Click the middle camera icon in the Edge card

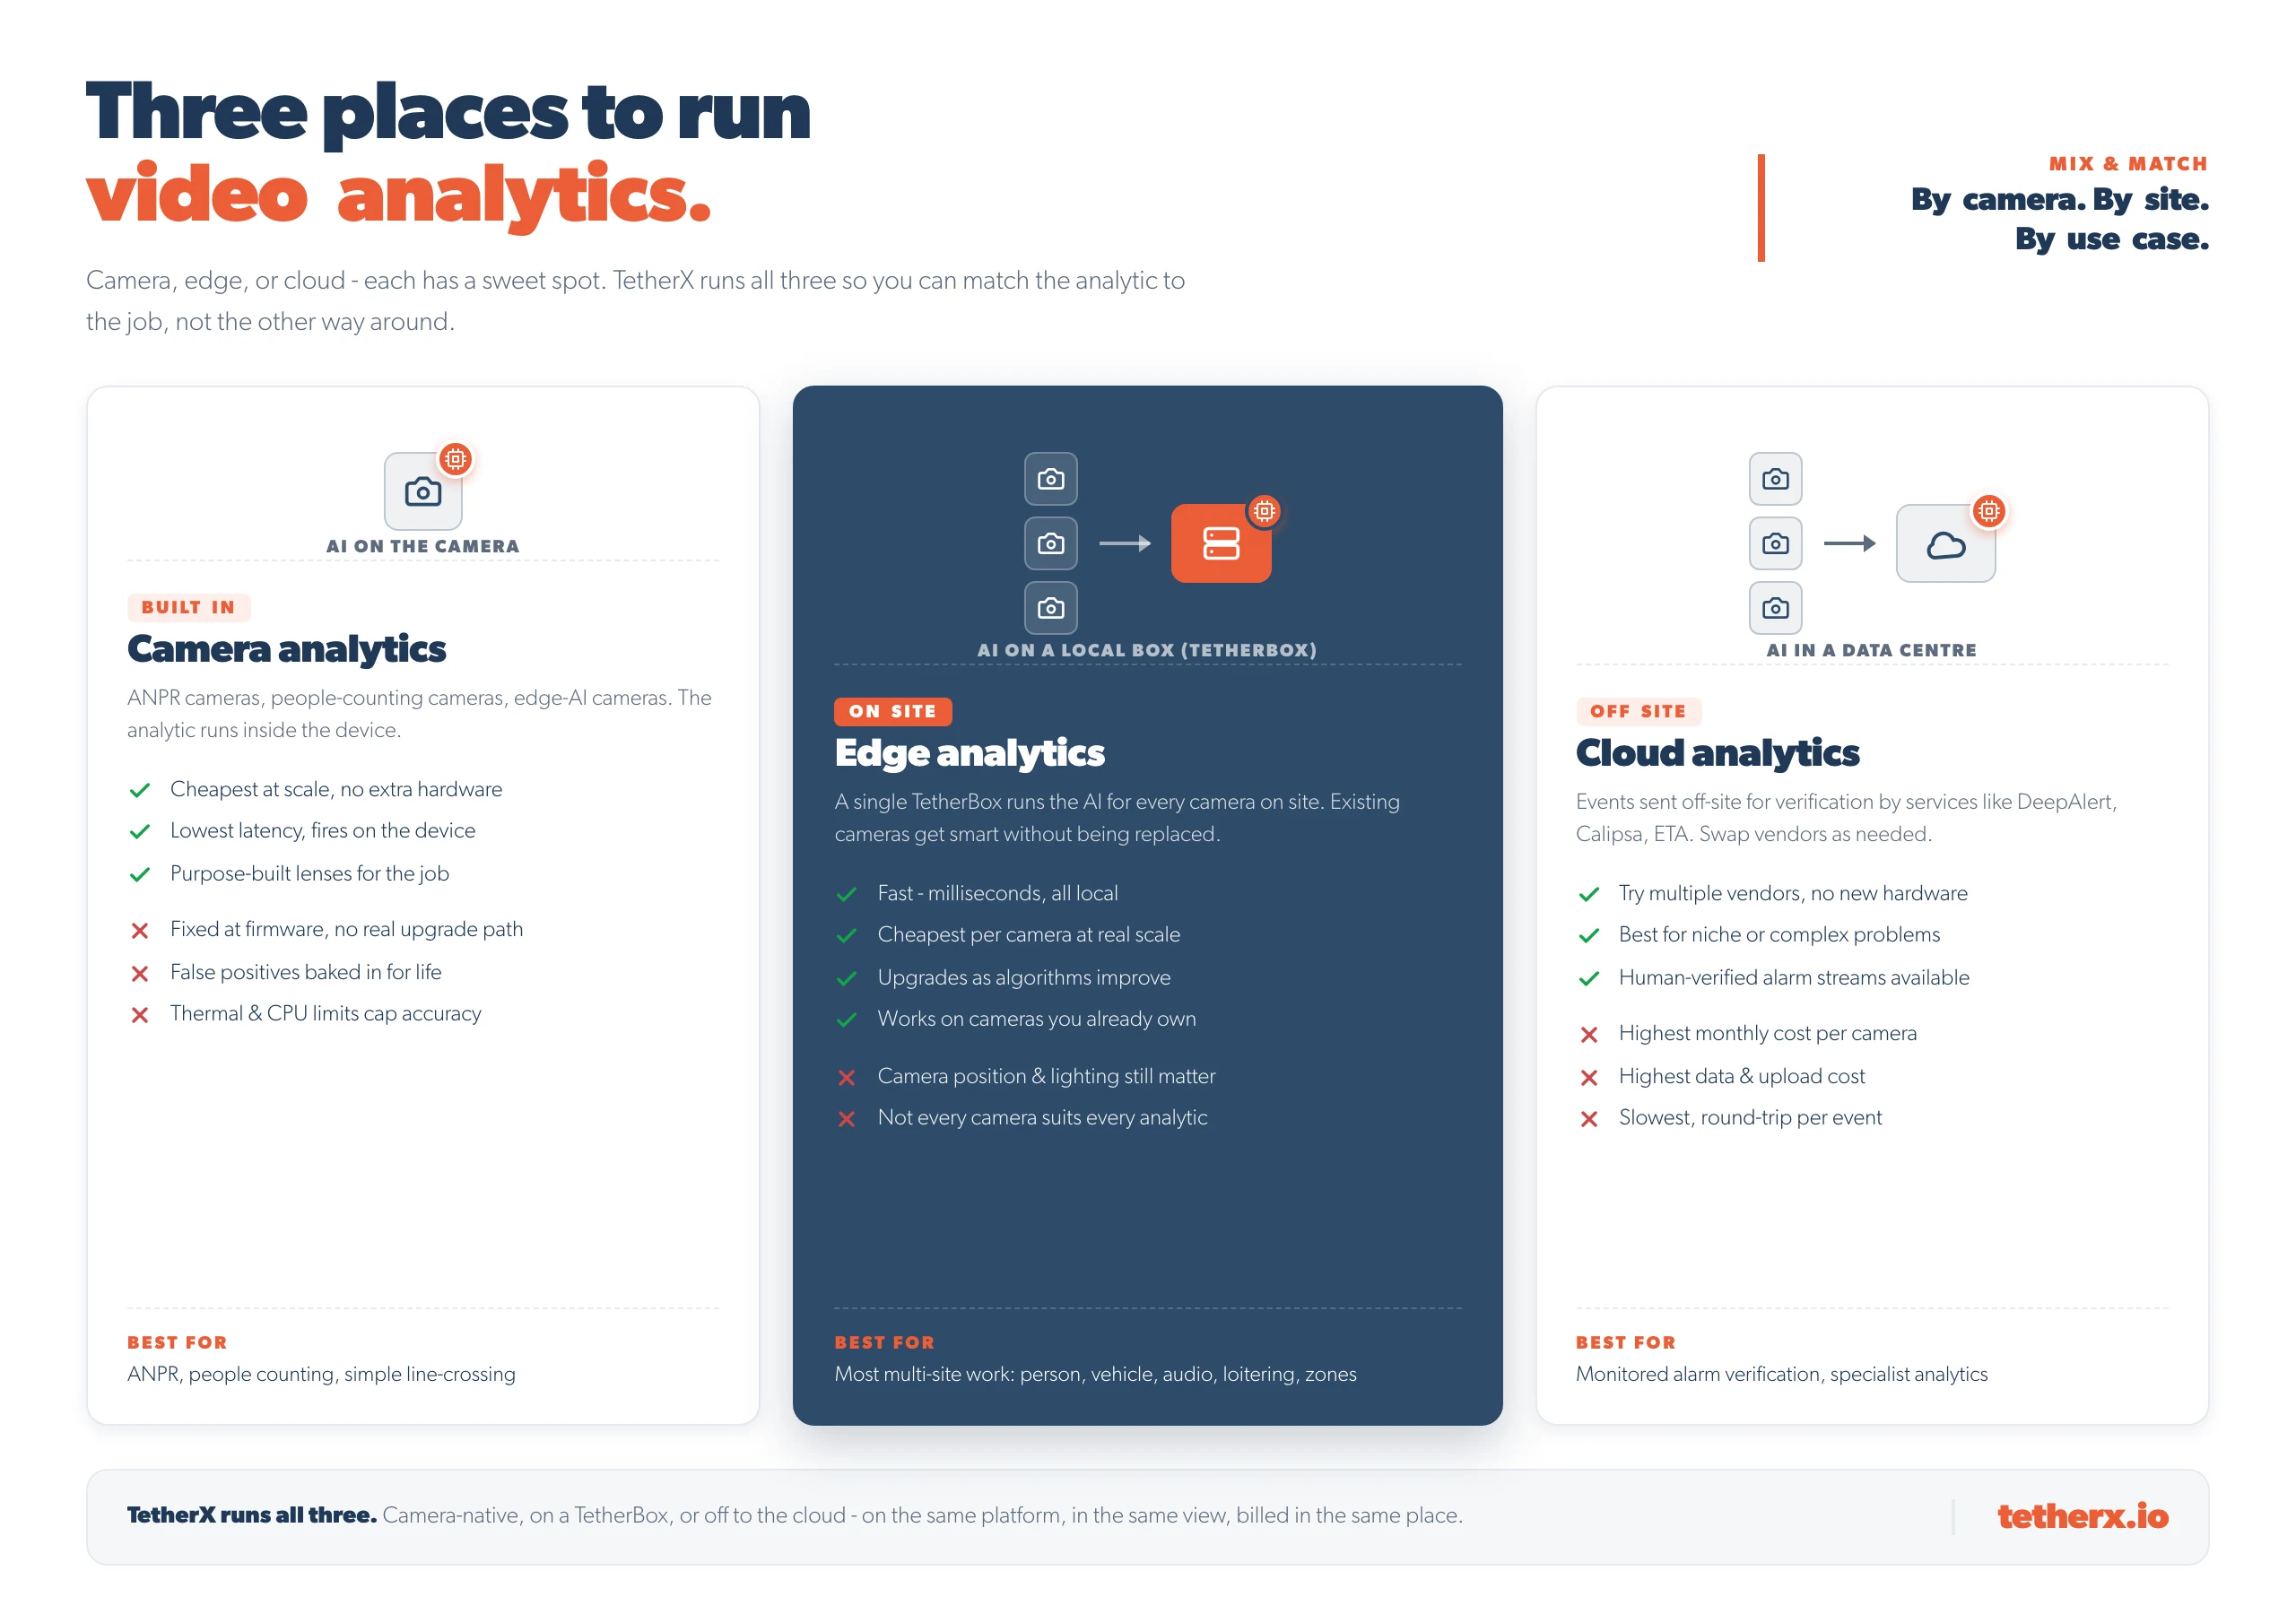1051,543
